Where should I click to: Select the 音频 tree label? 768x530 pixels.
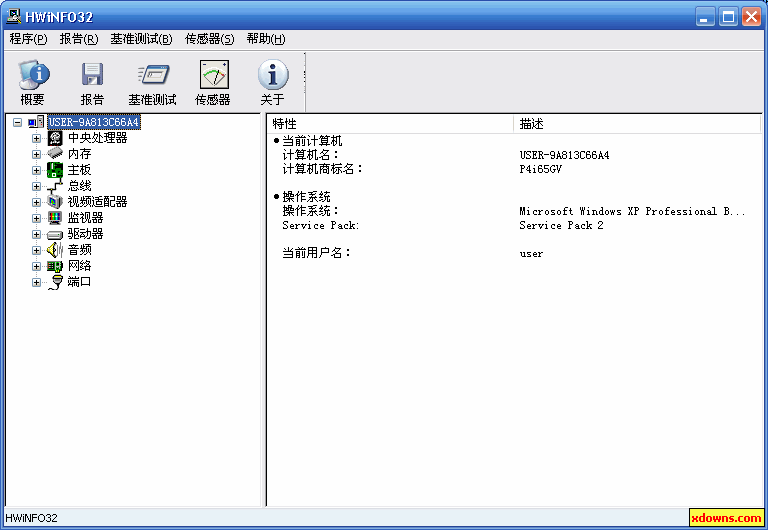click(79, 250)
